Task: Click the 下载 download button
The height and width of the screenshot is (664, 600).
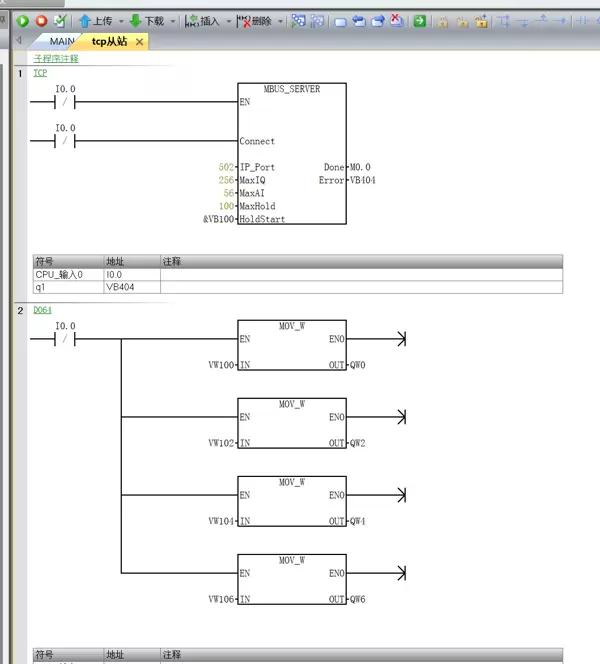Action: (146, 20)
